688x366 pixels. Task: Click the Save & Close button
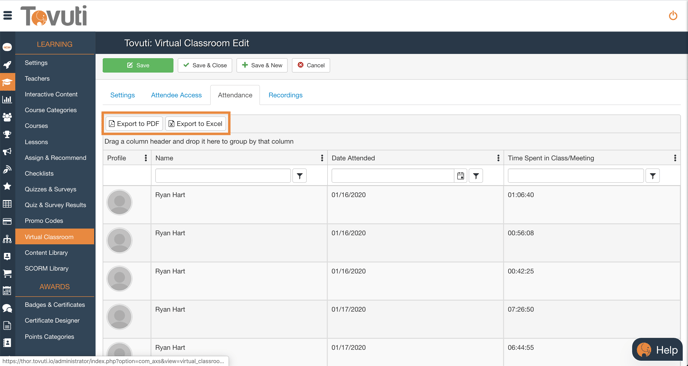[205, 65]
